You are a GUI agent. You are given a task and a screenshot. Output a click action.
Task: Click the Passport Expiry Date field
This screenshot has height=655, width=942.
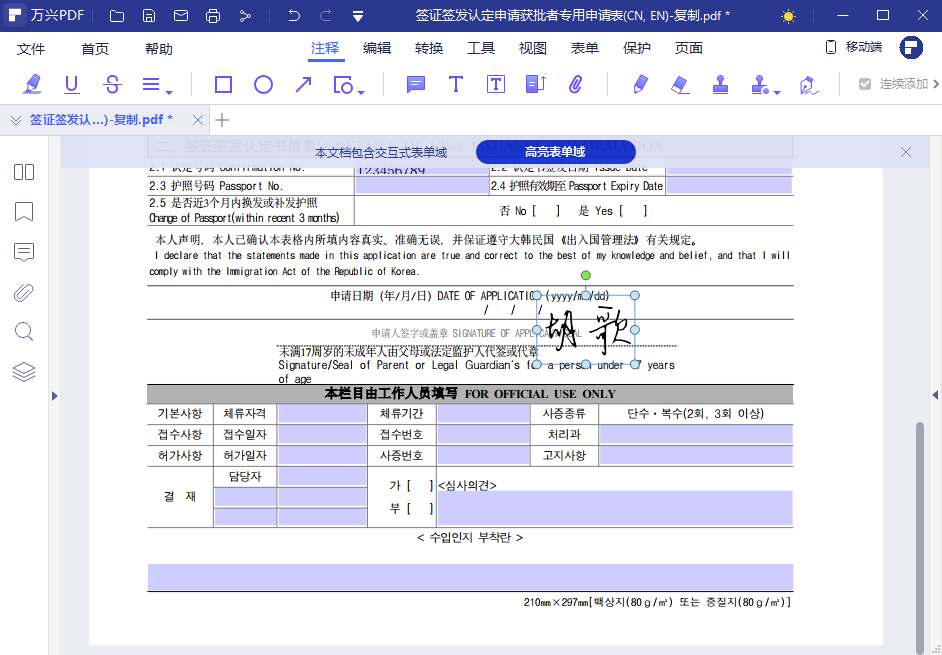[729, 186]
